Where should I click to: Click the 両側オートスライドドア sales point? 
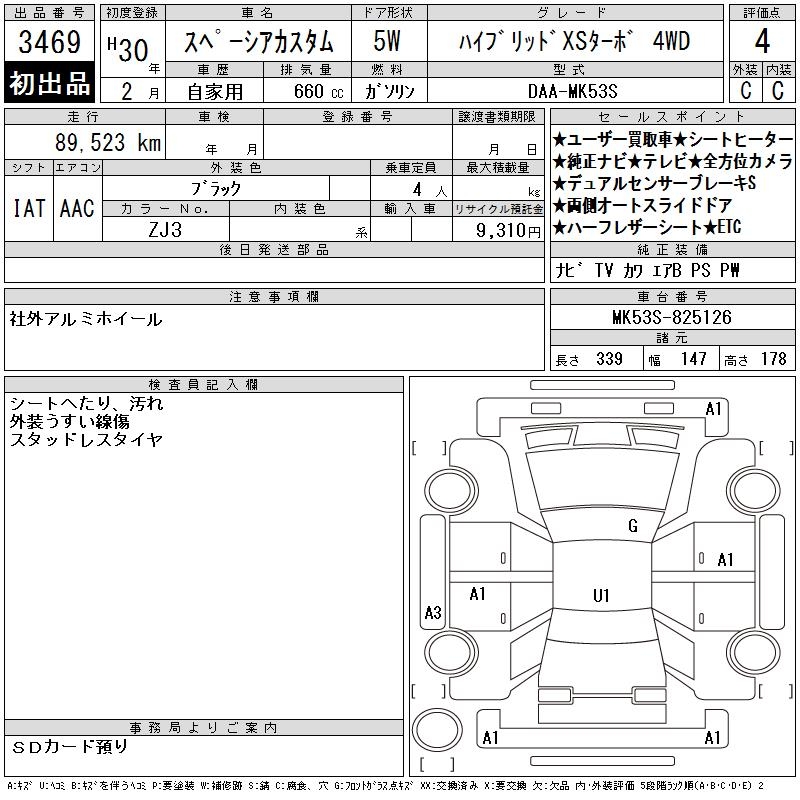[643, 205]
